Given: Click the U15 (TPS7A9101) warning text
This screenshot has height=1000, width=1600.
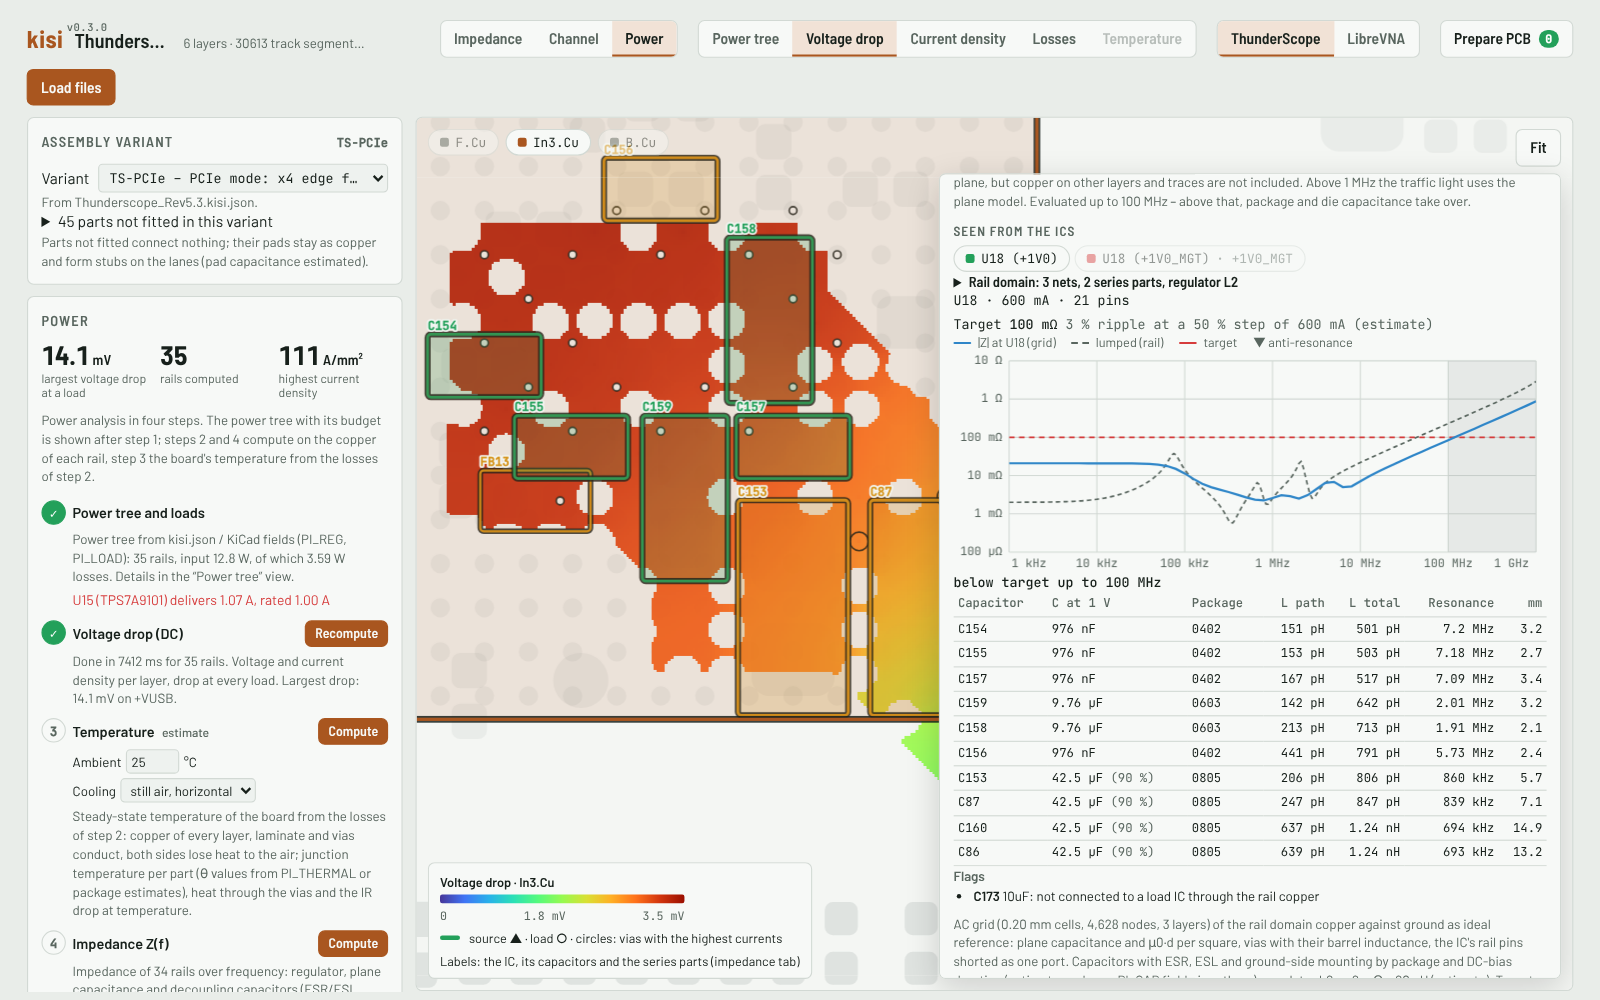Looking at the screenshot, I should pos(201,601).
